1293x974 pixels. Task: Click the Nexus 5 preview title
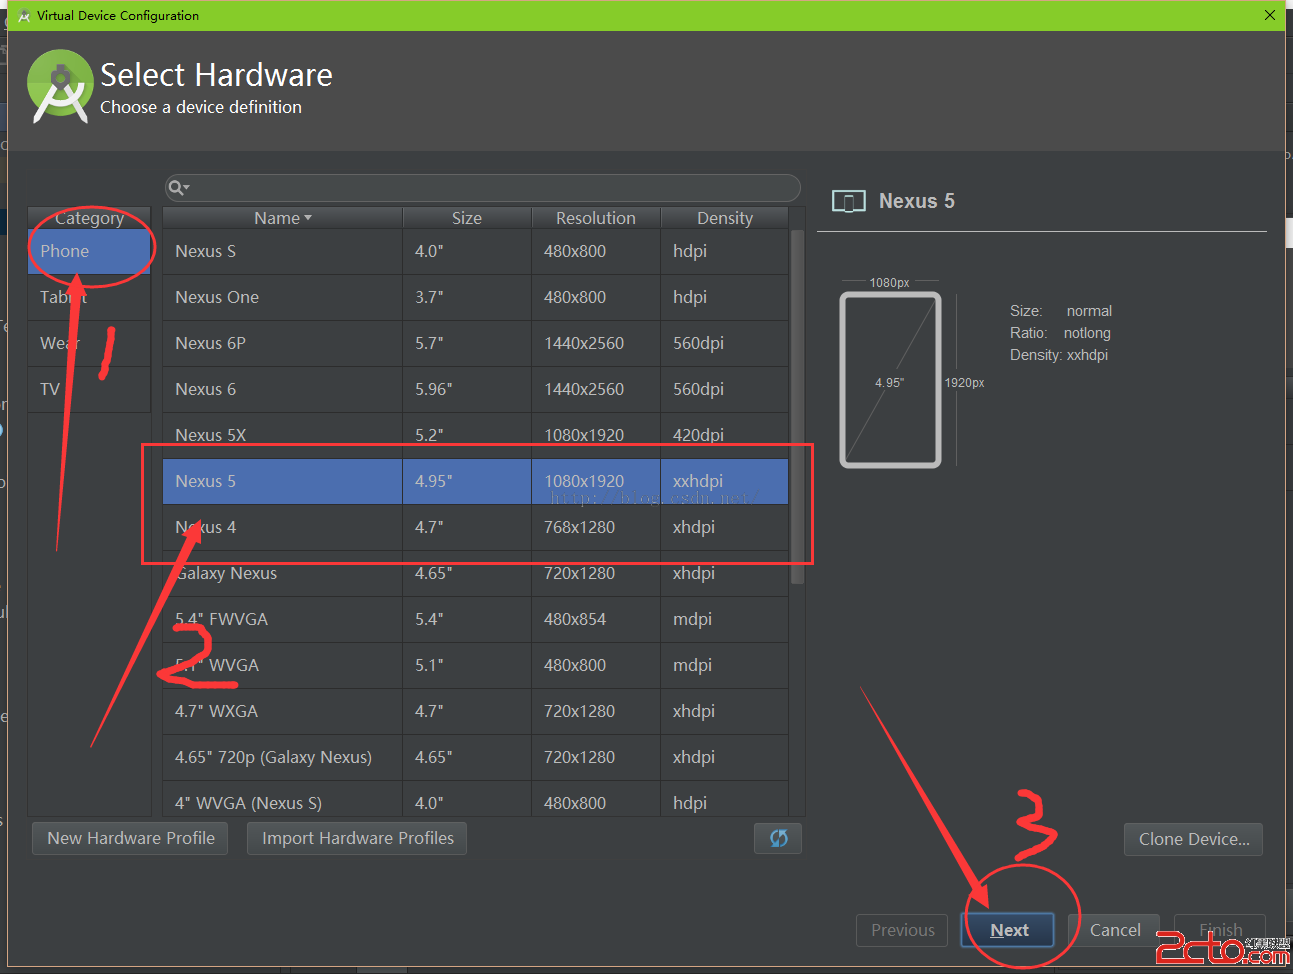(x=917, y=201)
